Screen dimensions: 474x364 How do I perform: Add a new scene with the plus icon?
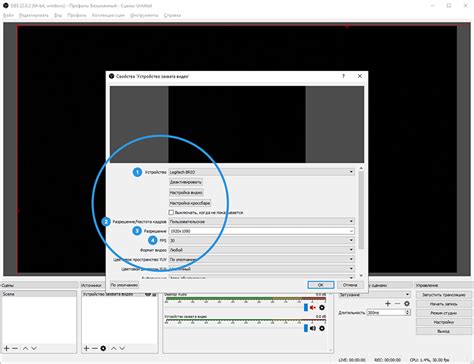click(x=6, y=348)
